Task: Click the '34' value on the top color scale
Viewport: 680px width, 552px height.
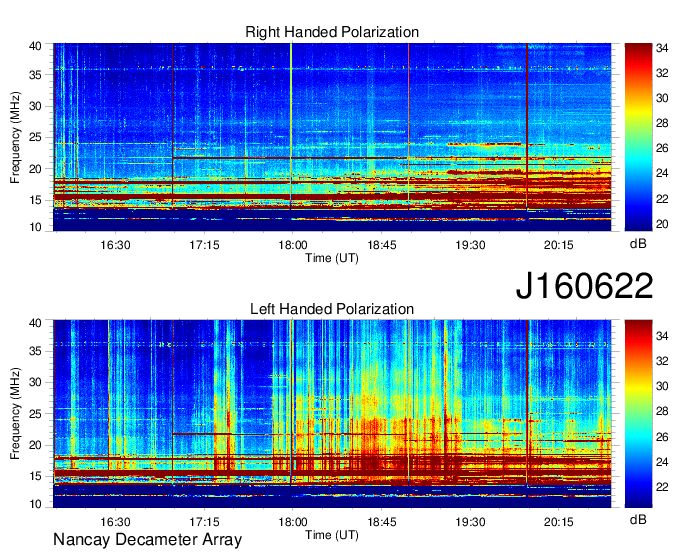Action: point(662,49)
